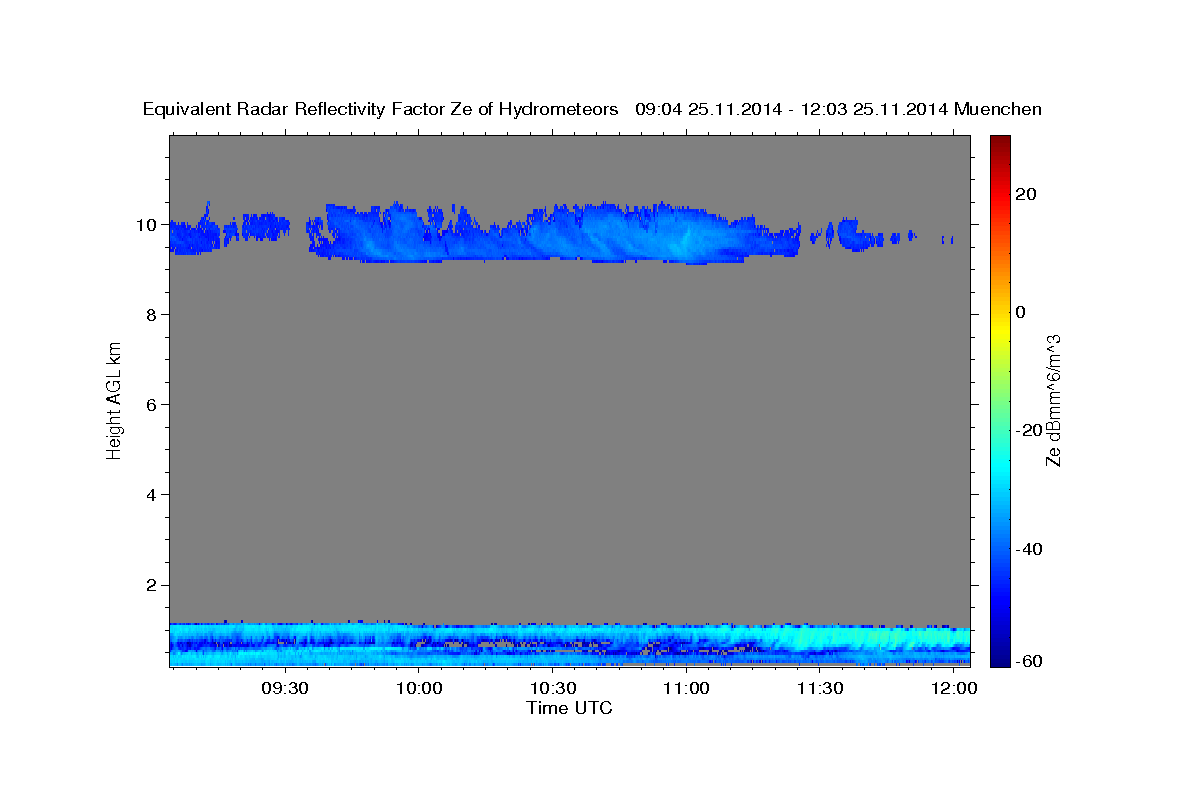Image resolution: width=1200 pixels, height=800 pixels.
Task: Click the cirrus cloud layer near 10 km at 10:30
Action: pos(553,235)
